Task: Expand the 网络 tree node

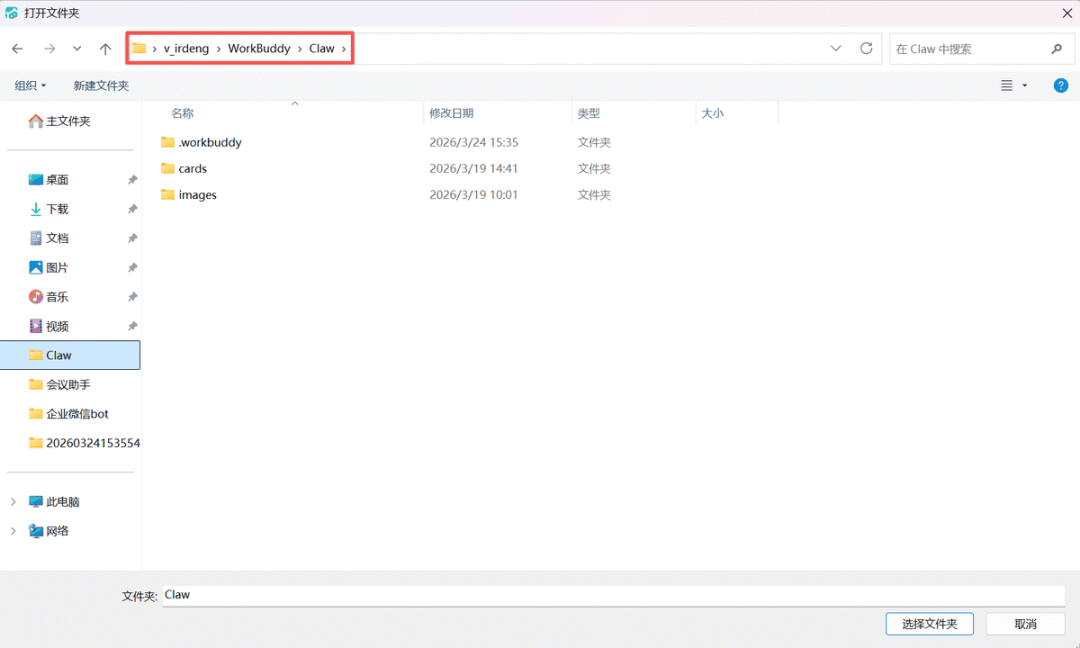Action: point(13,531)
